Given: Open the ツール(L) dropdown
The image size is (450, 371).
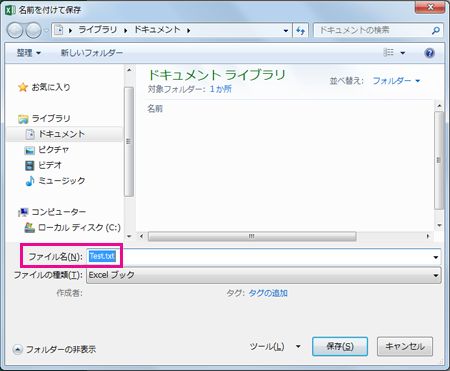Looking at the screenshot, I should (x=275, y=347).
